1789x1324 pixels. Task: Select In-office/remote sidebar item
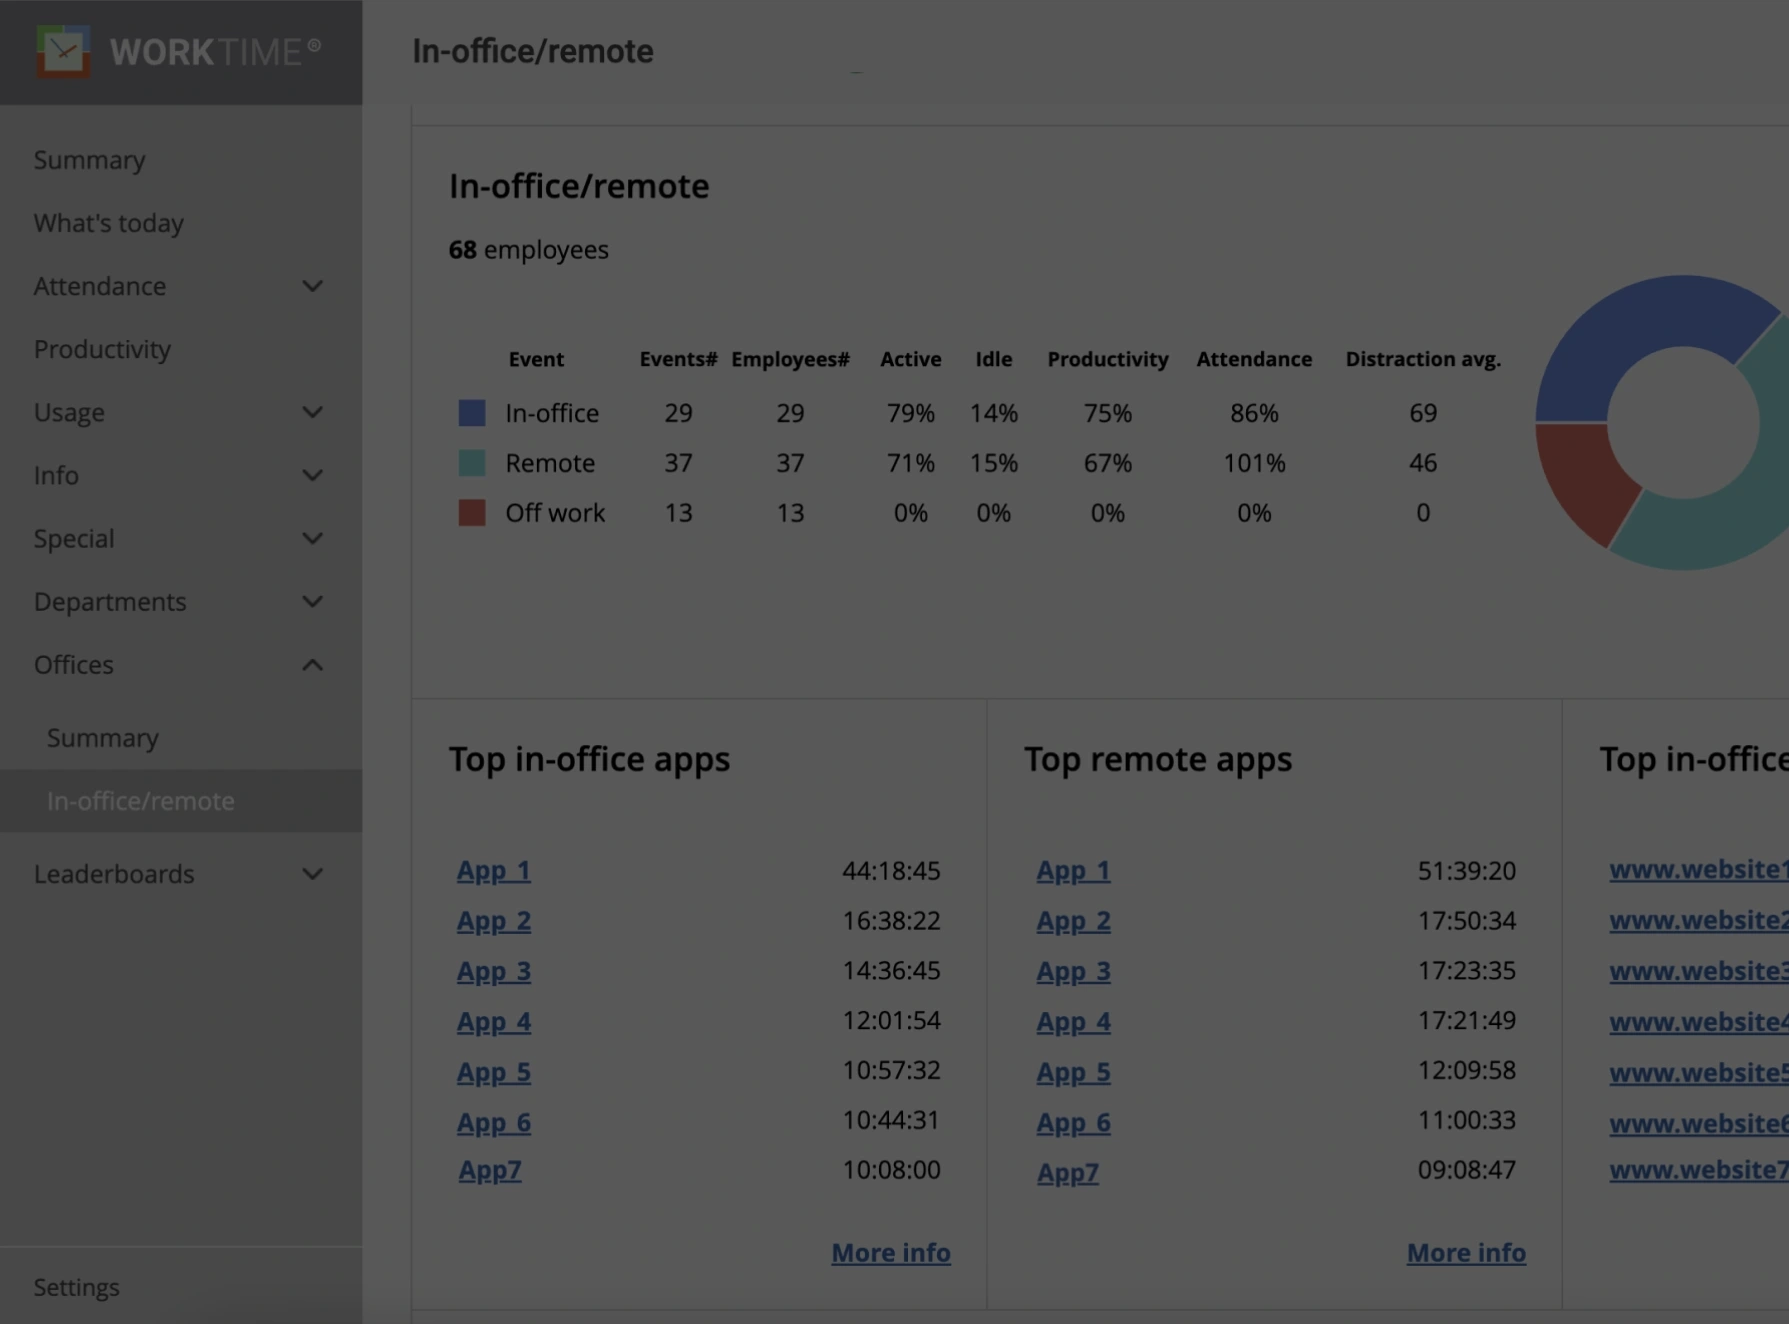[x=181, y=801]
